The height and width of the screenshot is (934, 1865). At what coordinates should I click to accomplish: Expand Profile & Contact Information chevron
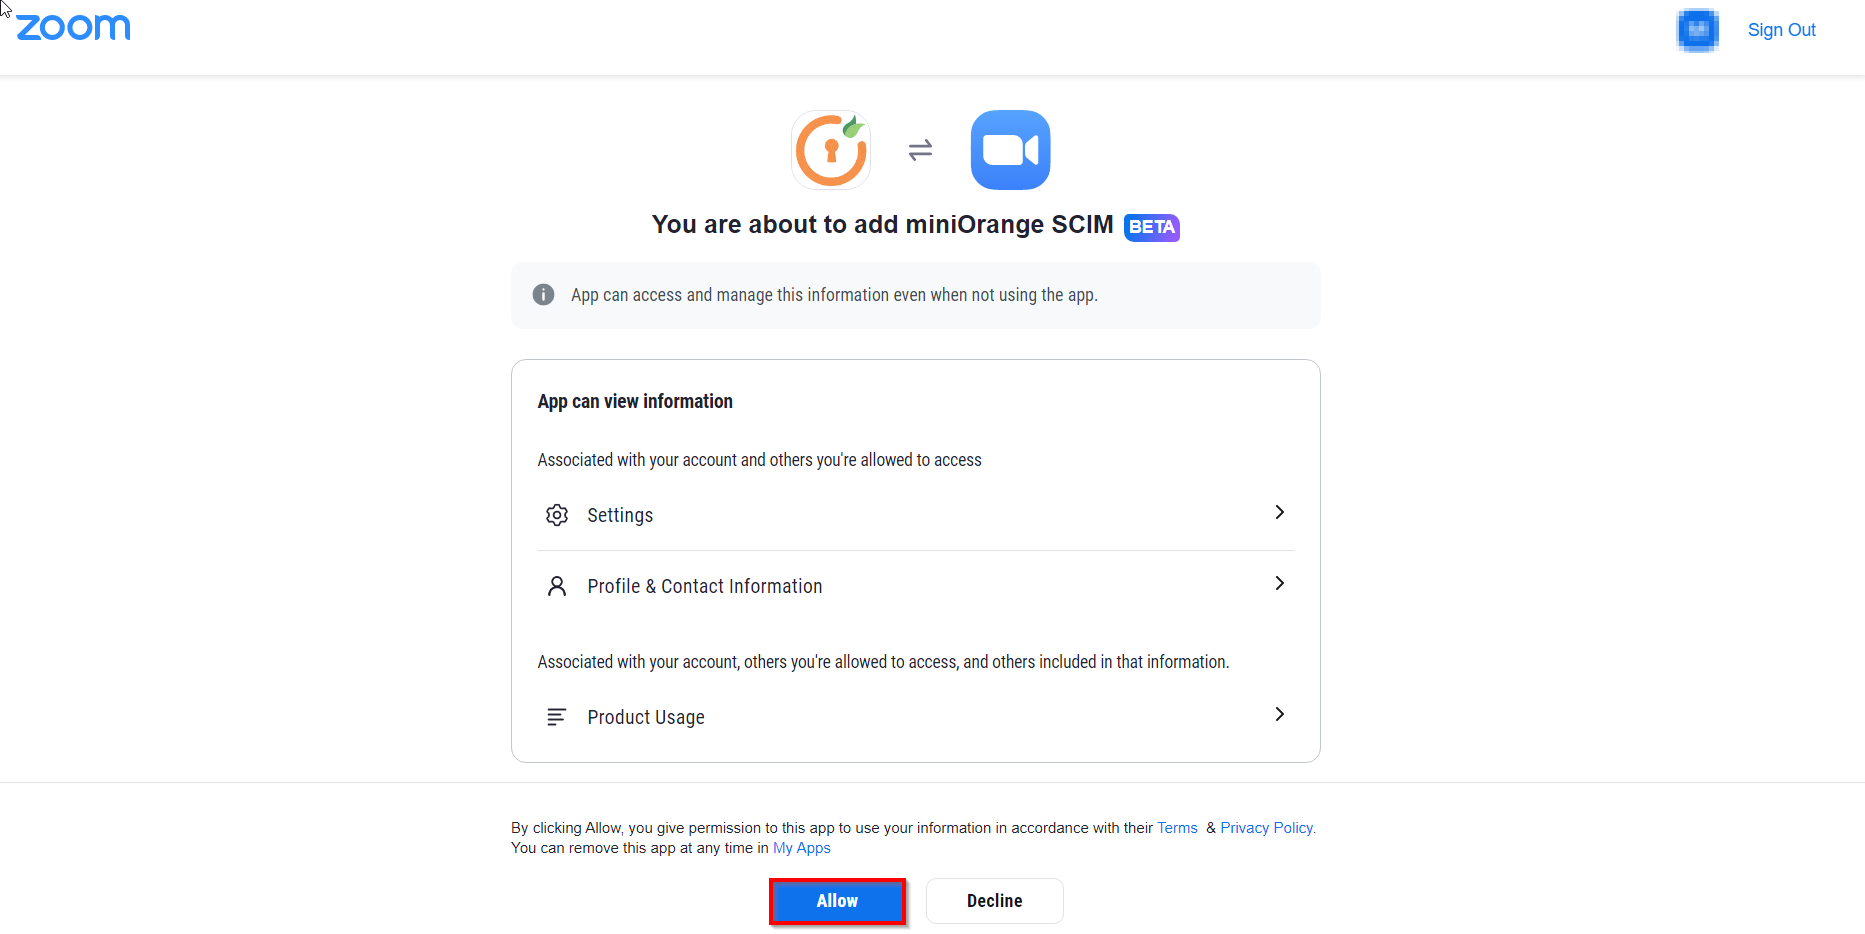point(1279,583)
